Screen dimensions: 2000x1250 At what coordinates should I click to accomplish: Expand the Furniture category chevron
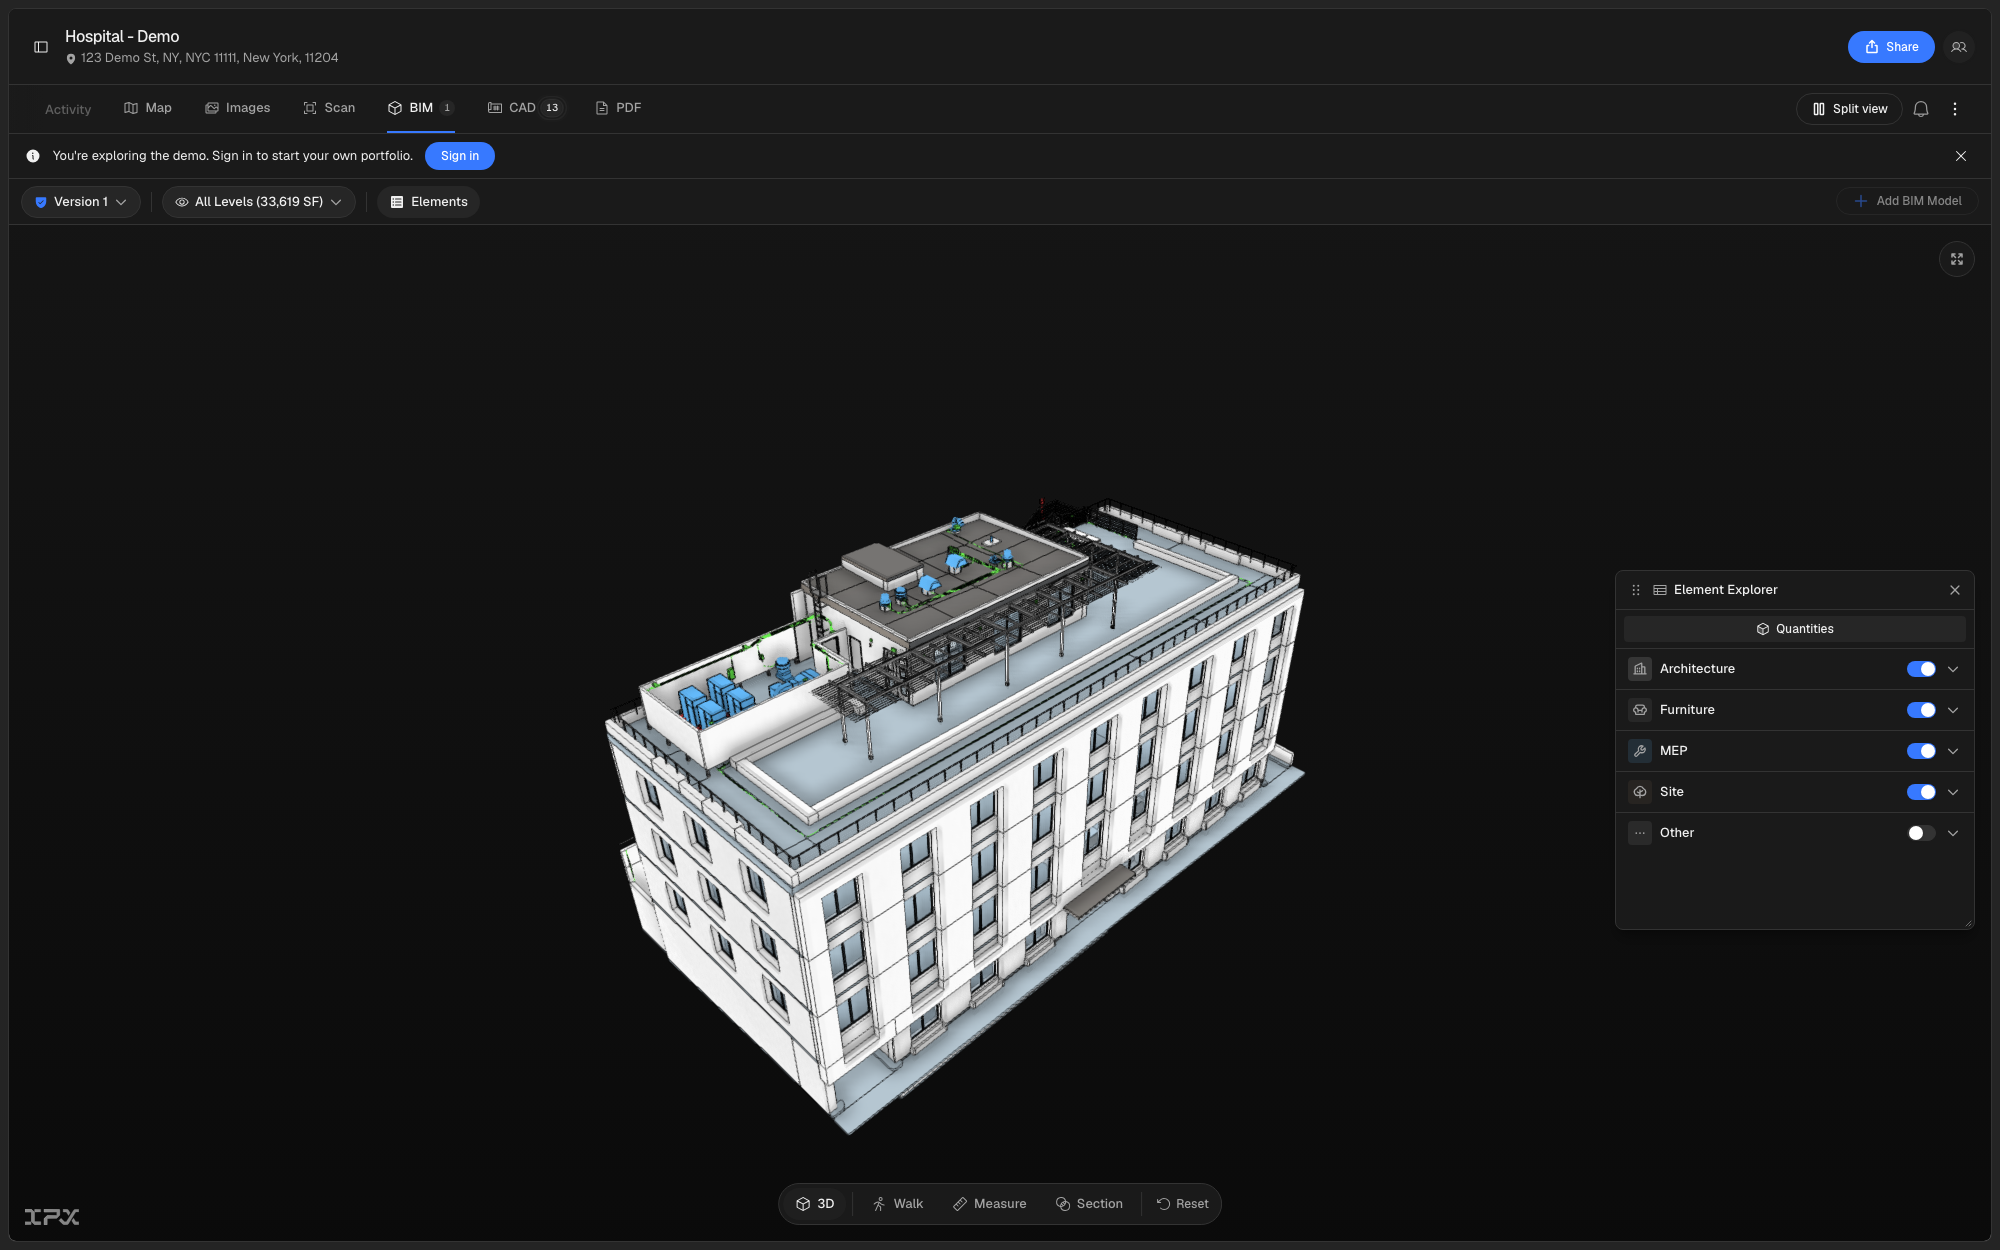pos(1953,710)
